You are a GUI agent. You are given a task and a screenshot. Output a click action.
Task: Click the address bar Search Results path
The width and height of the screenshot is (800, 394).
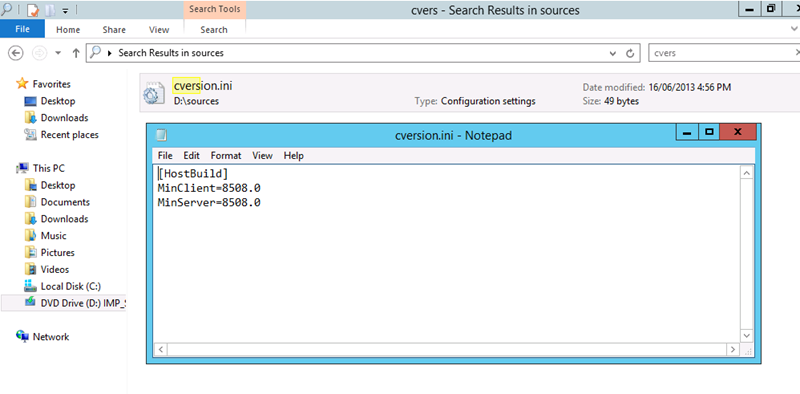[171, 53]
